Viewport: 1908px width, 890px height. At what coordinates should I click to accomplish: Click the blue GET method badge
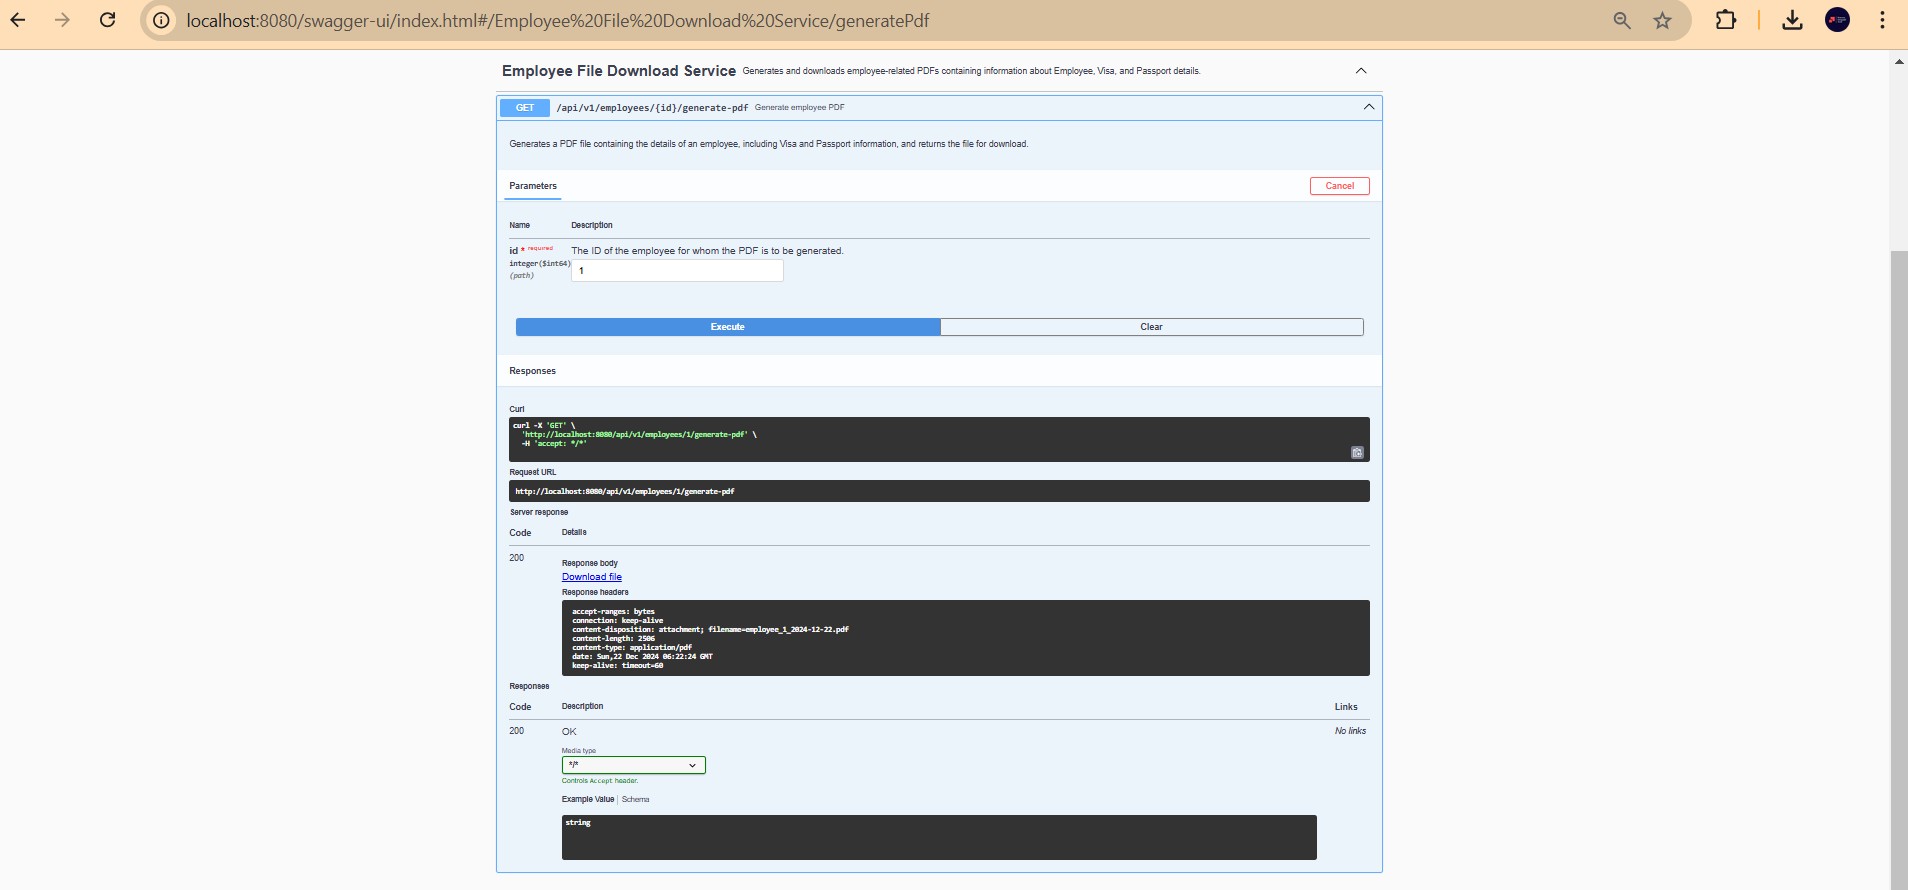tap(525, 108)
